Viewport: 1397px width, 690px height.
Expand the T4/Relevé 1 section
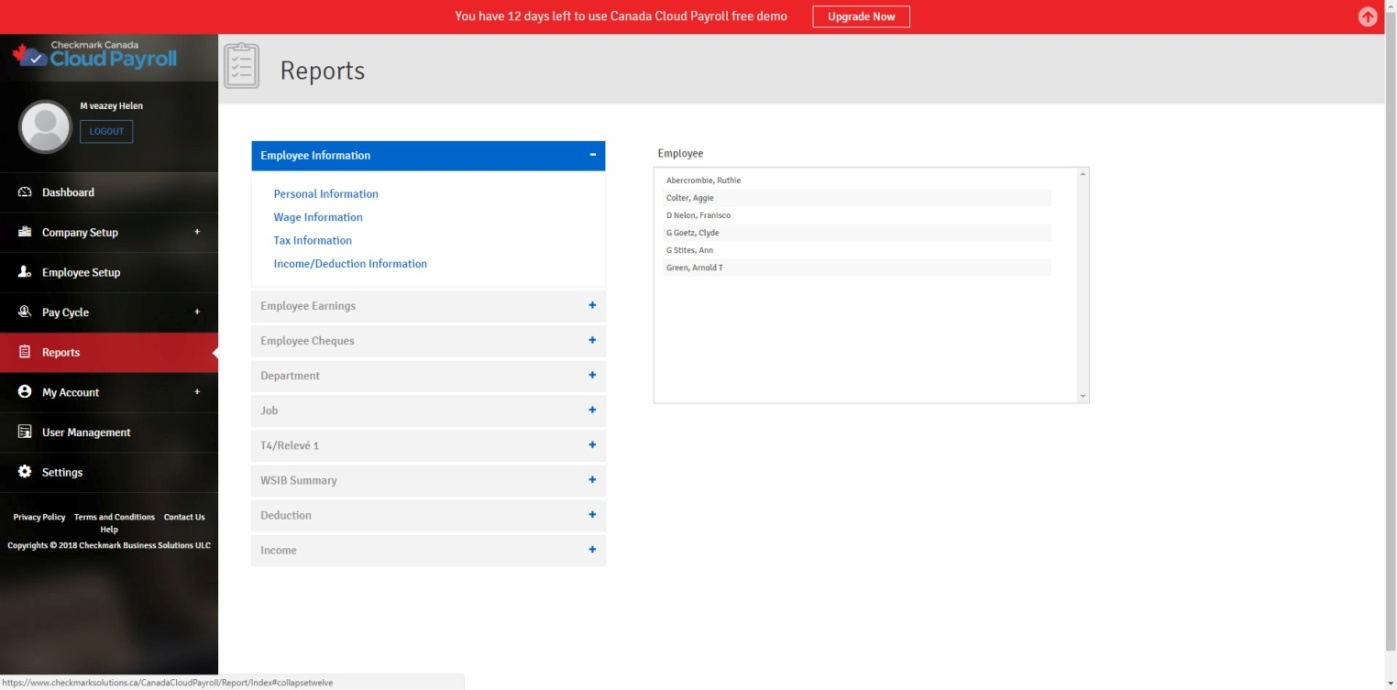592,445
